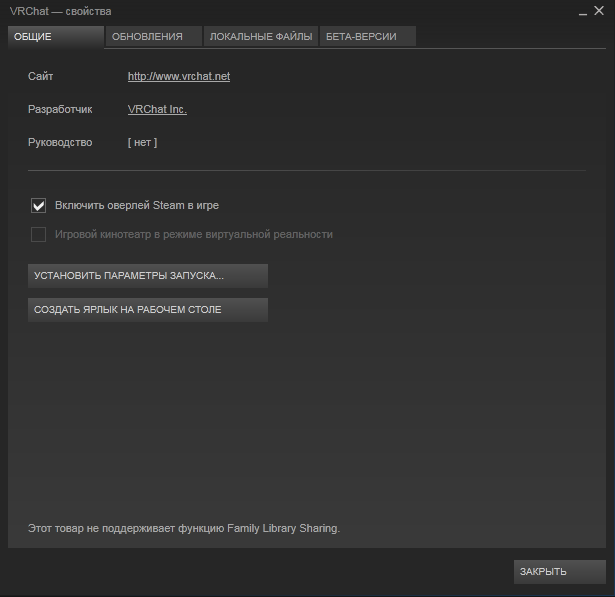Screen dimensions: 615x597
Task: Toggle the Steam overlay in-game checkbox
Action: tap(38, 206)
